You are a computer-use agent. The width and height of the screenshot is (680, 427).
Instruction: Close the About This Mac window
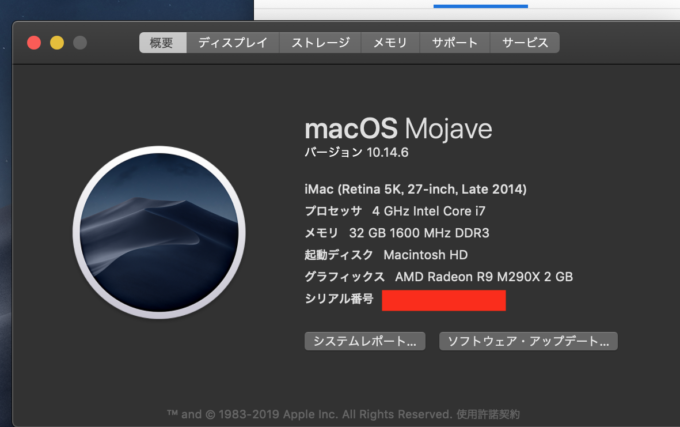tap(34, 42)
